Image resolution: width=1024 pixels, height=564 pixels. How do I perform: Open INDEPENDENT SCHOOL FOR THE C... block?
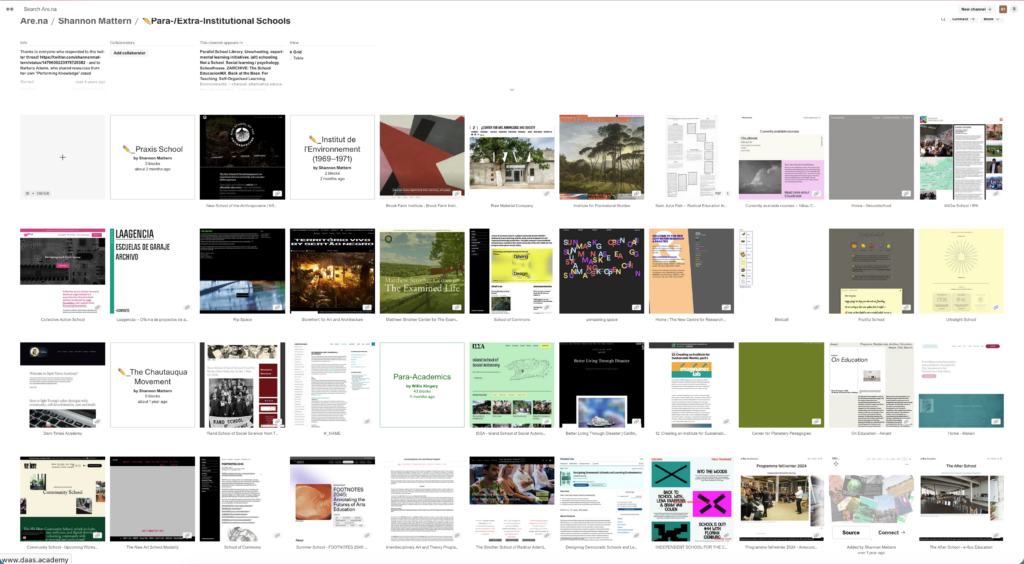[x=692, y=499]
